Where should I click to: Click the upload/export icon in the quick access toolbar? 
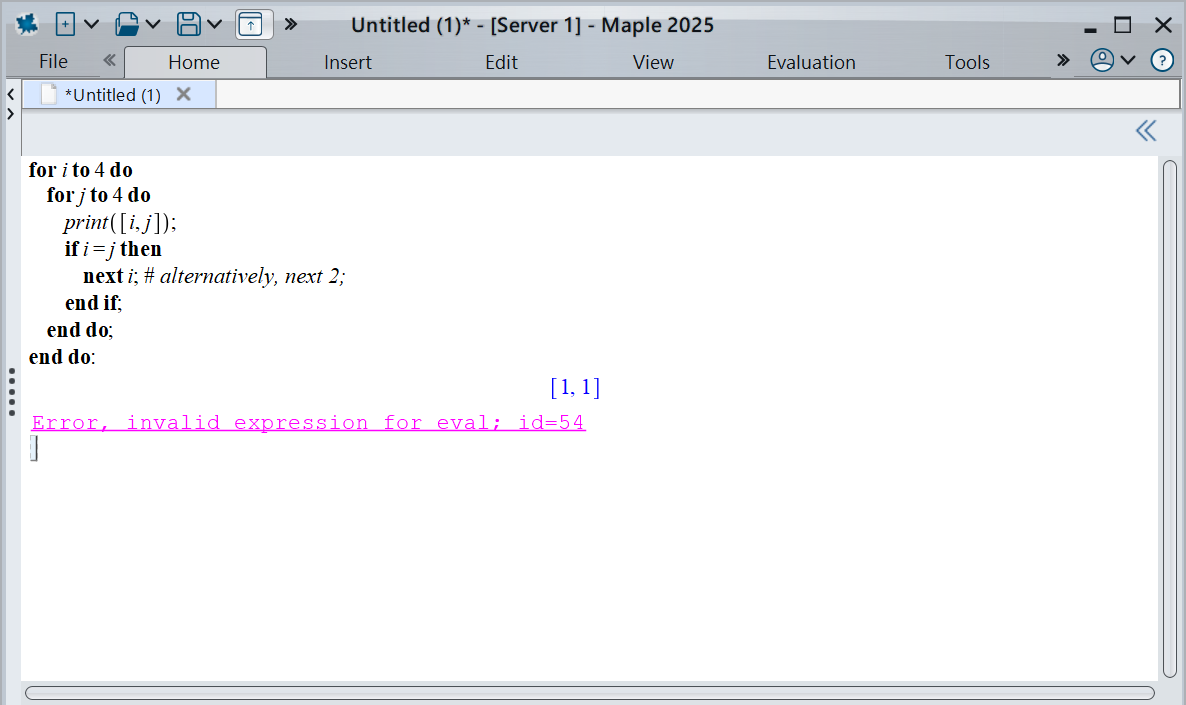(x=254, y=24)
